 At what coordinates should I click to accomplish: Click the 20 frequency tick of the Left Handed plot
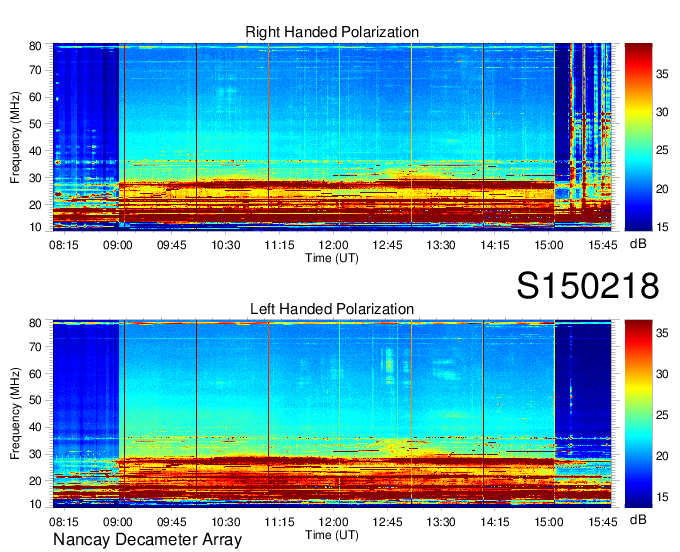click(35, 481)
